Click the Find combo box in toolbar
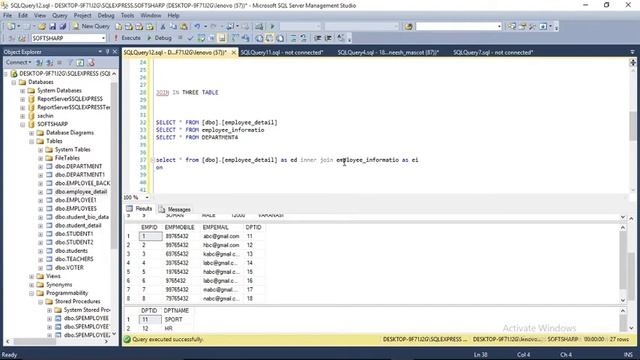The image size is (640, 360). 458,27
